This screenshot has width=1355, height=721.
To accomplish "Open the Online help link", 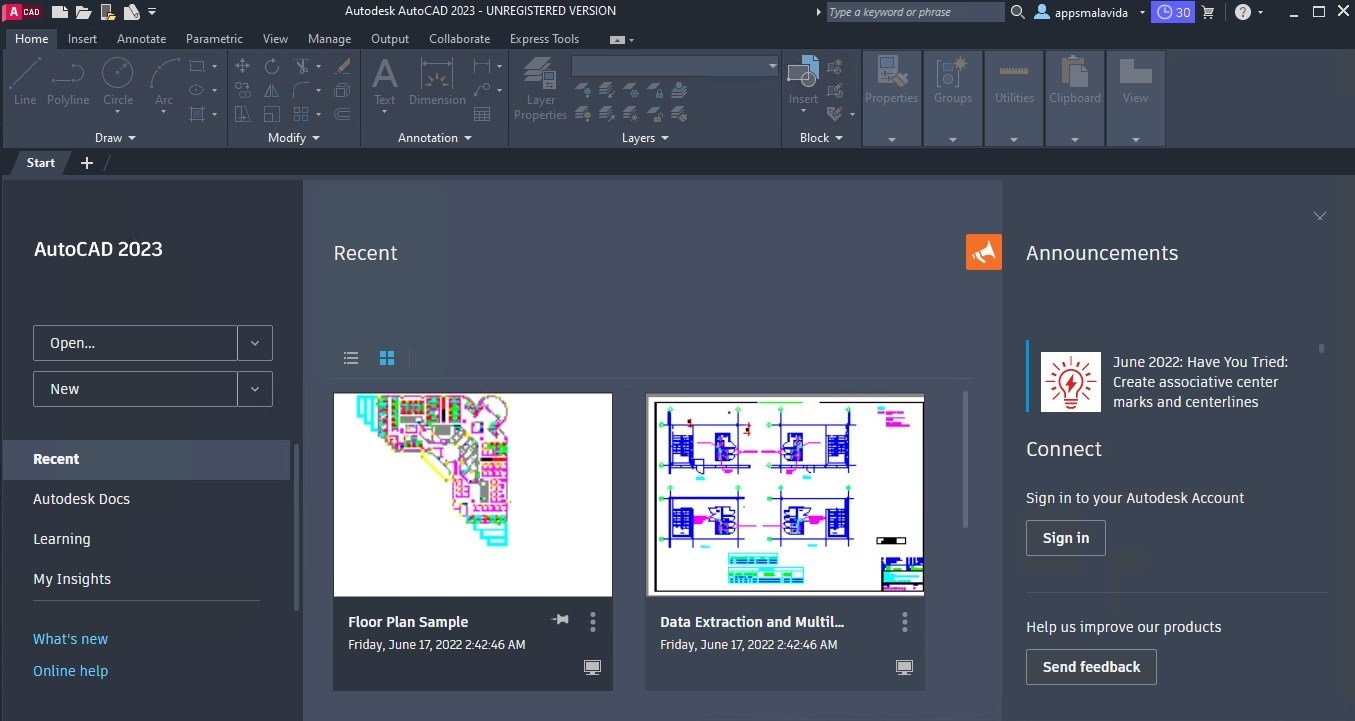I will coord(70,671).
